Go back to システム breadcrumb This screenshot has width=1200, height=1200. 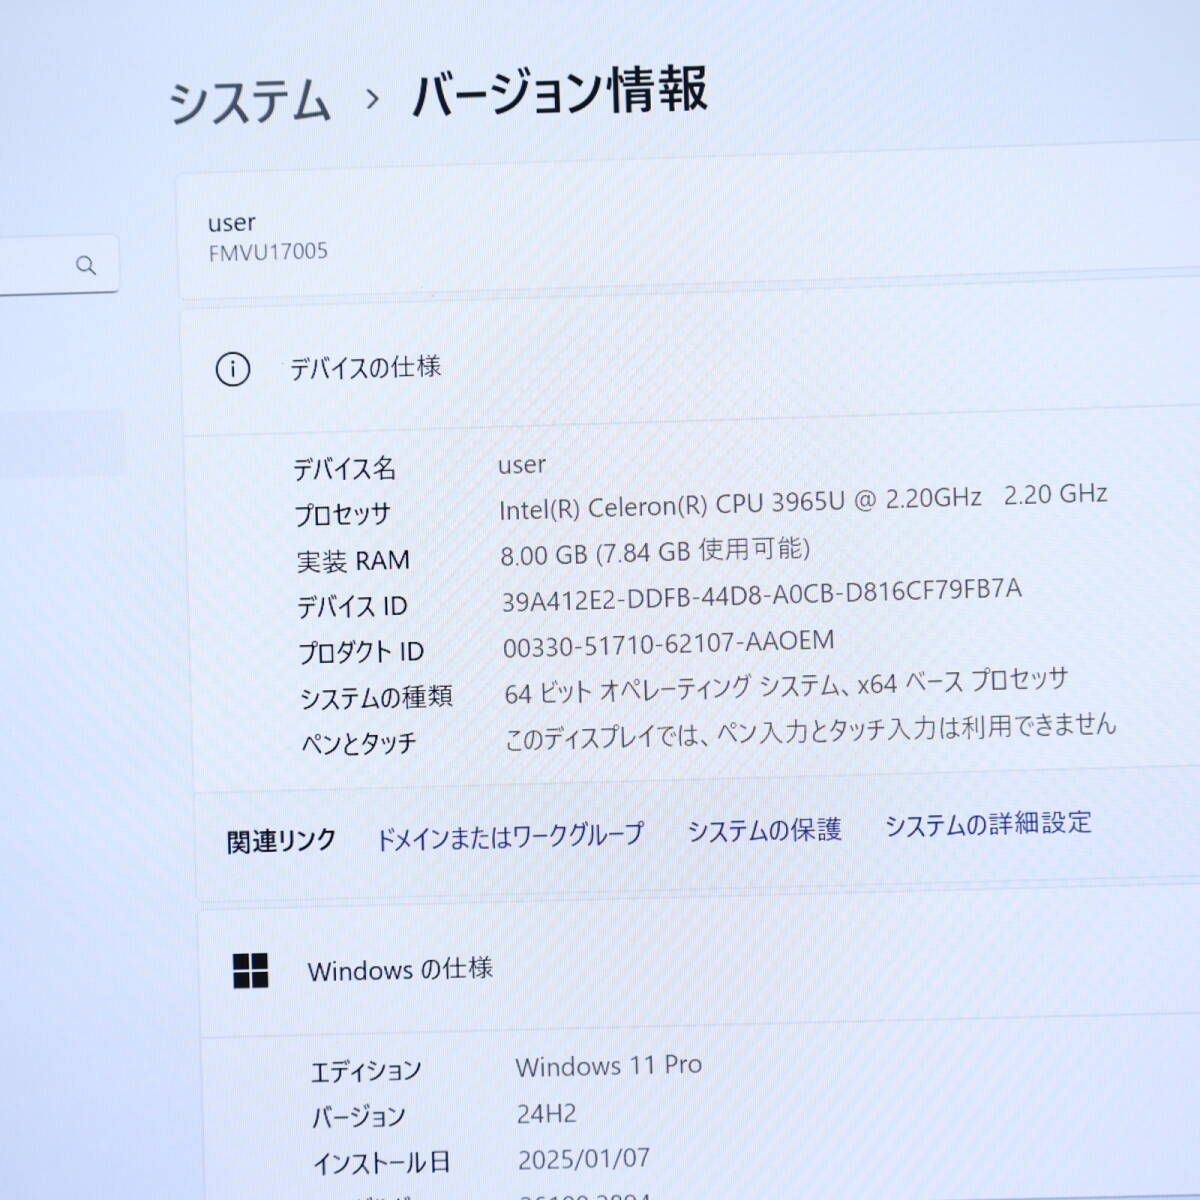(250, 102)
